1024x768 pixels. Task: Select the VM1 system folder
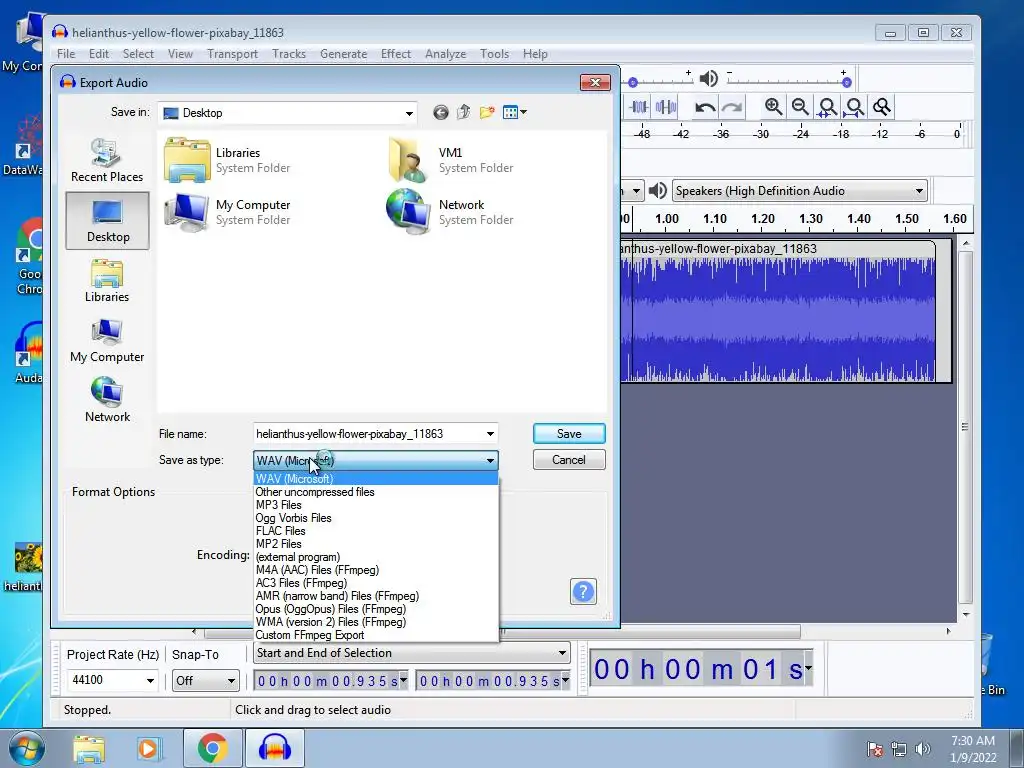click(451, 160)
